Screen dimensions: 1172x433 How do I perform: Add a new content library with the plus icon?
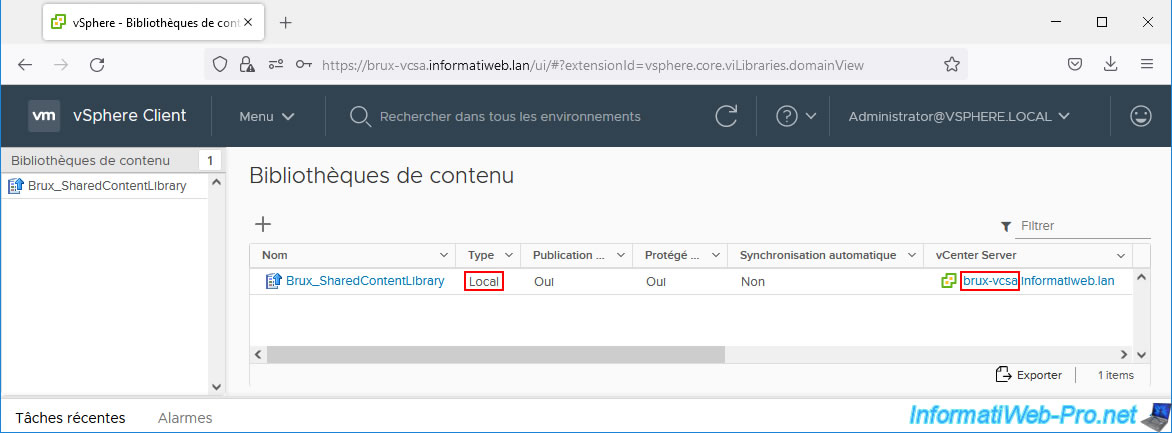(263, 224)
